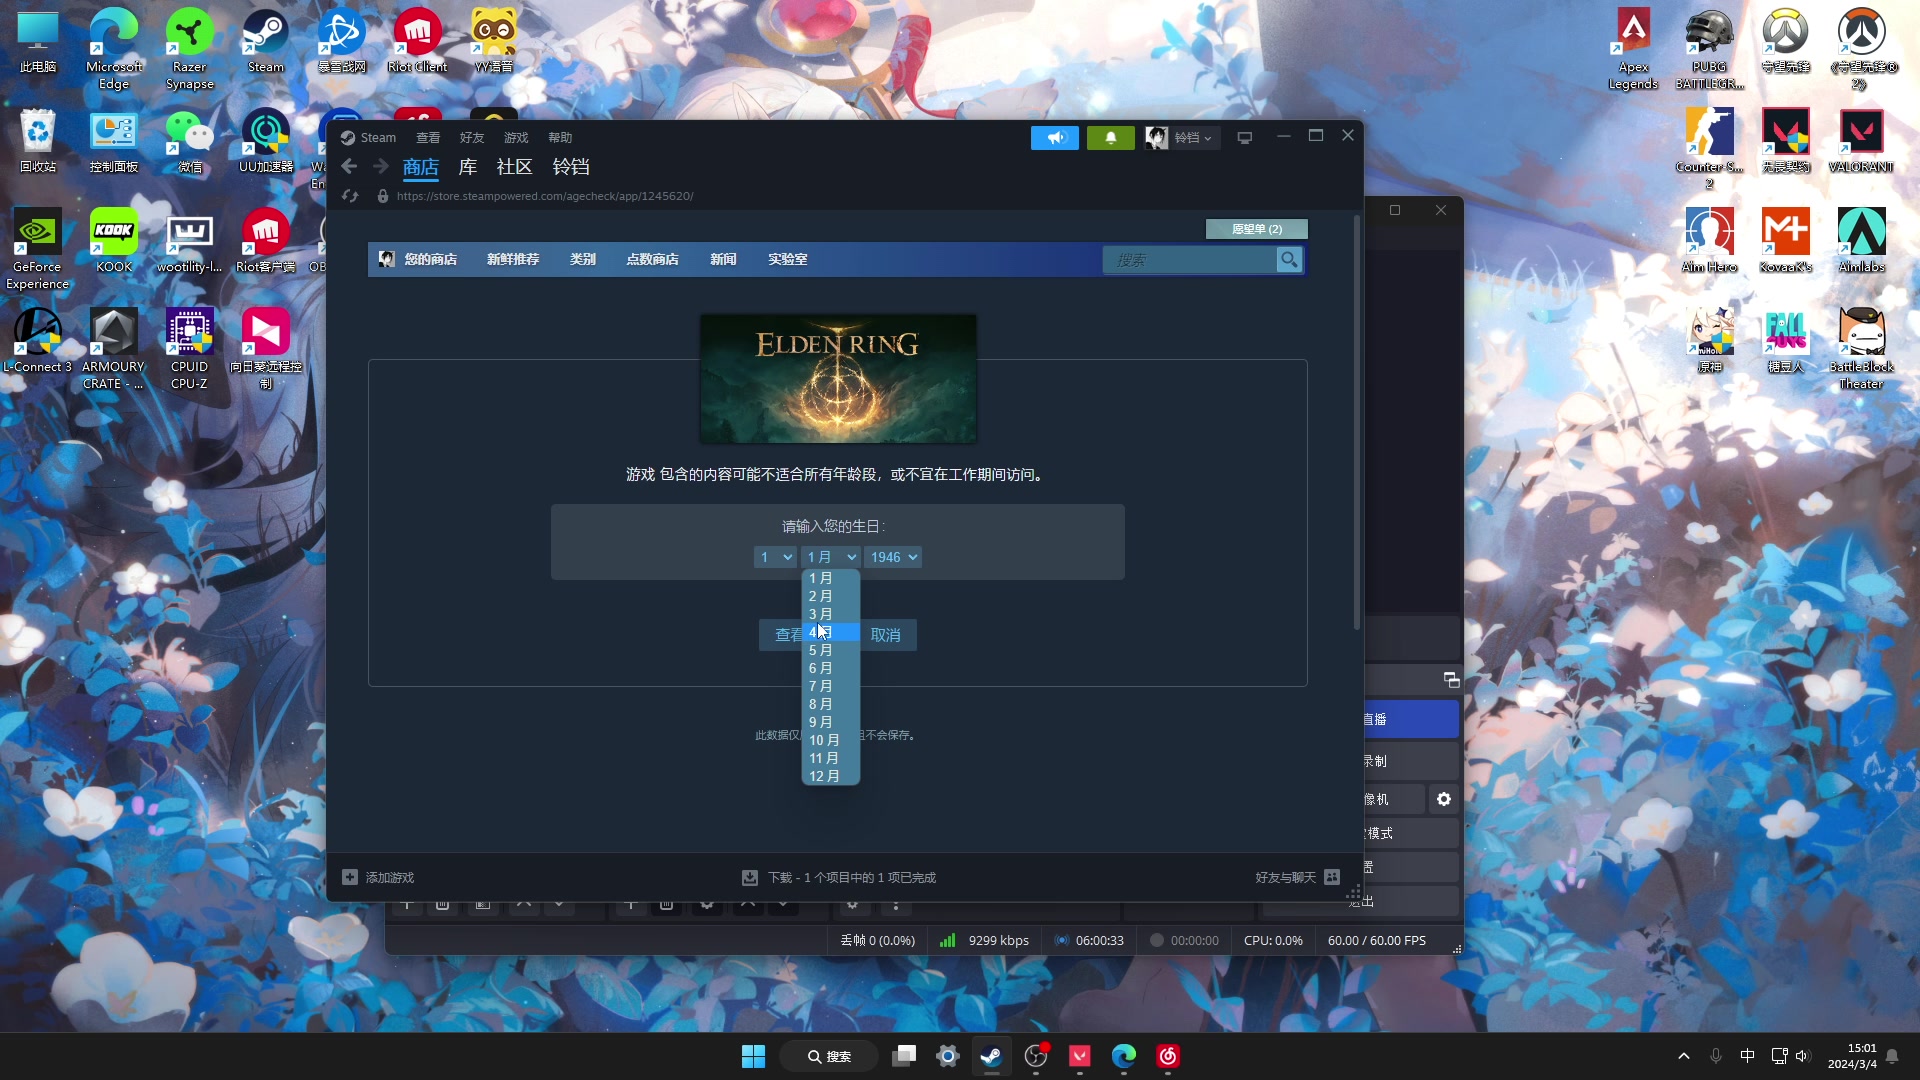1920x1080 pixels.
Task: Choose 10月 in the month list
Action: (830, 740)
